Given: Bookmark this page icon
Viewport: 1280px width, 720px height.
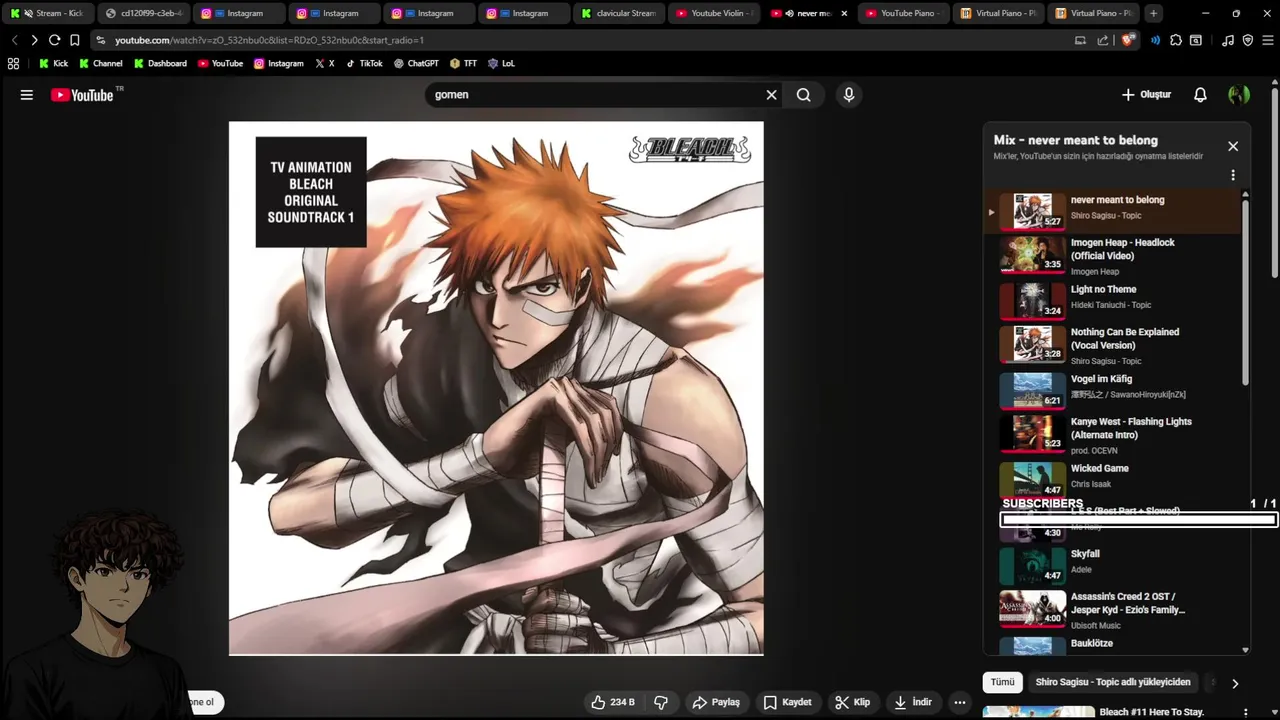Looking at the screenshot, I should click(x=74, y=40).
